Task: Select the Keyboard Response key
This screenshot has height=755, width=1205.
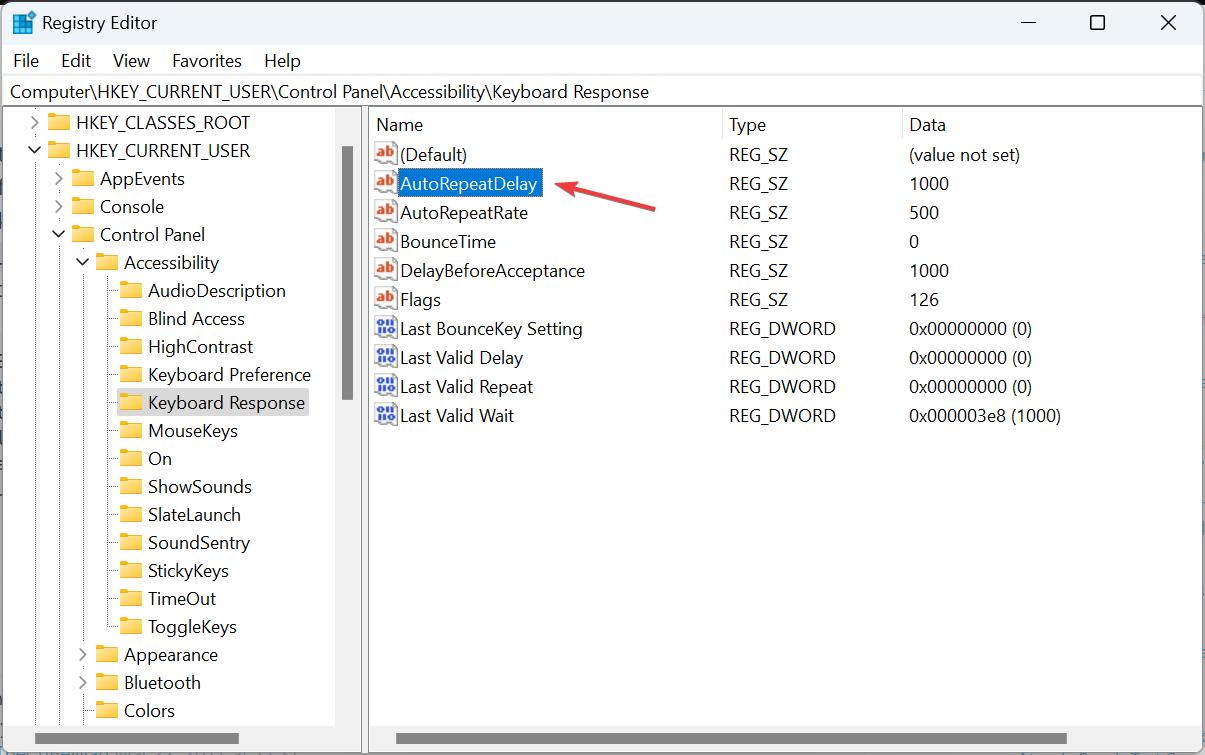Action: pyautogui.click(x=226, y=403)
